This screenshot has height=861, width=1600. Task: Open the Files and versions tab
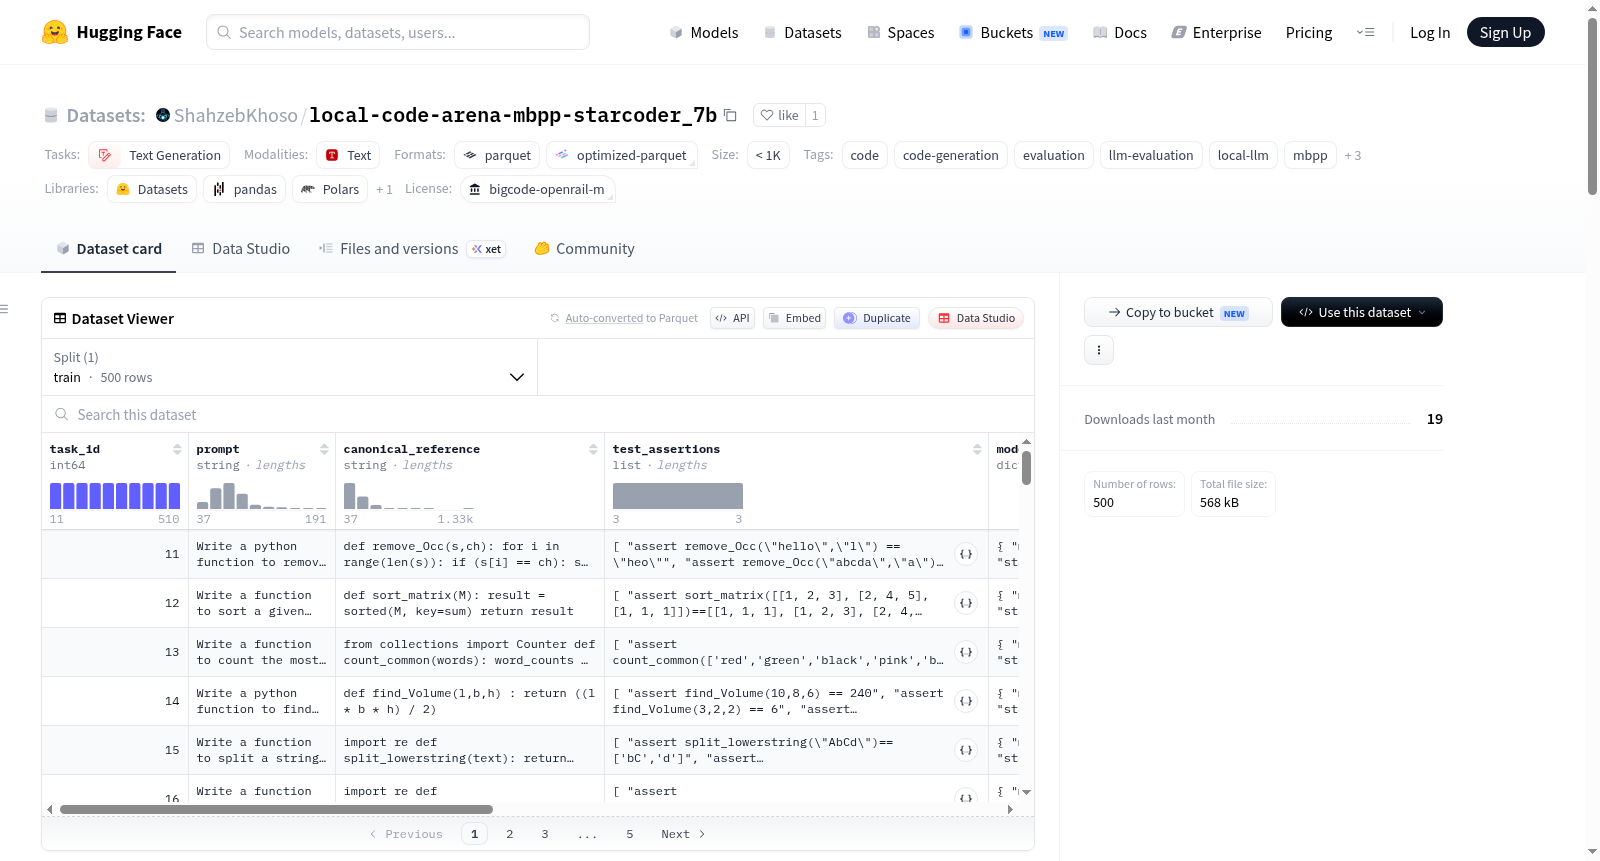click(x=412, y=248)
